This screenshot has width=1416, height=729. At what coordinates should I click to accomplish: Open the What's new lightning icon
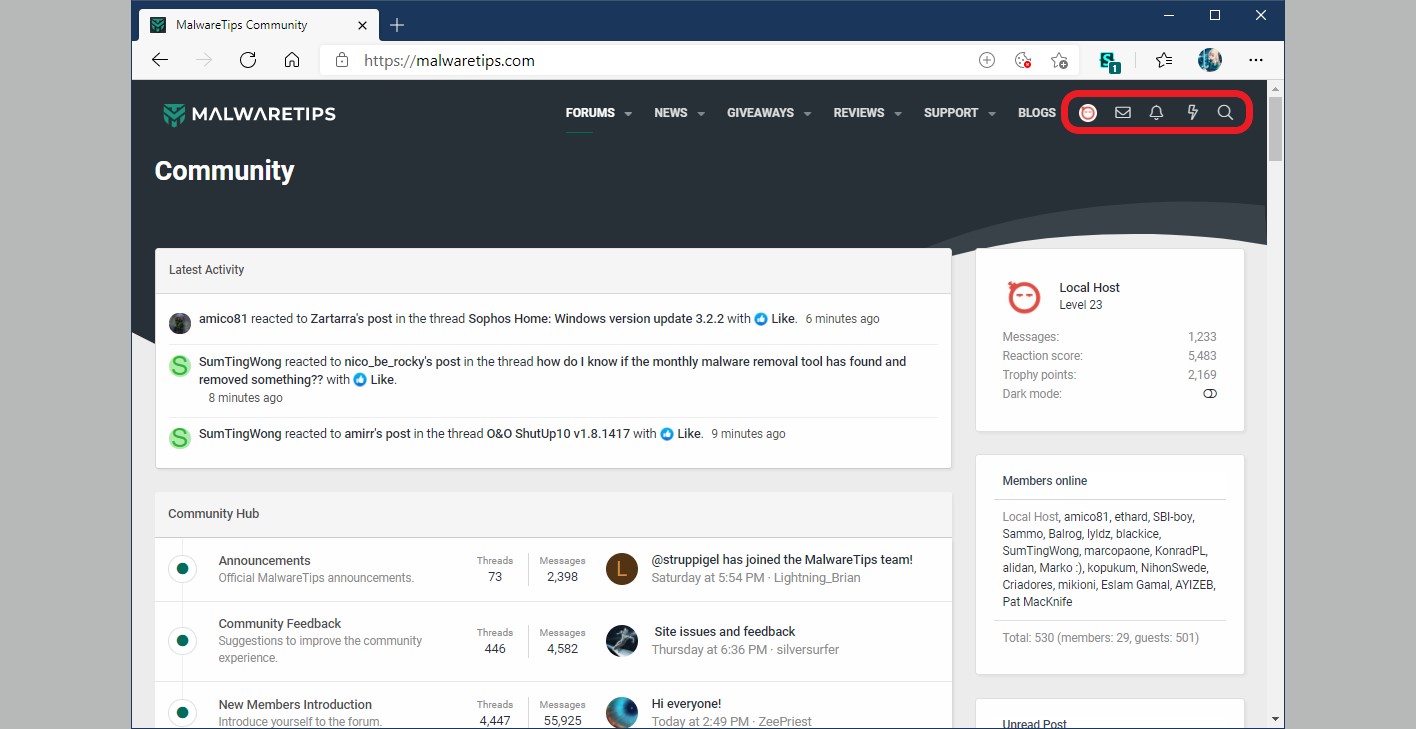click(x=1192, y=113)
